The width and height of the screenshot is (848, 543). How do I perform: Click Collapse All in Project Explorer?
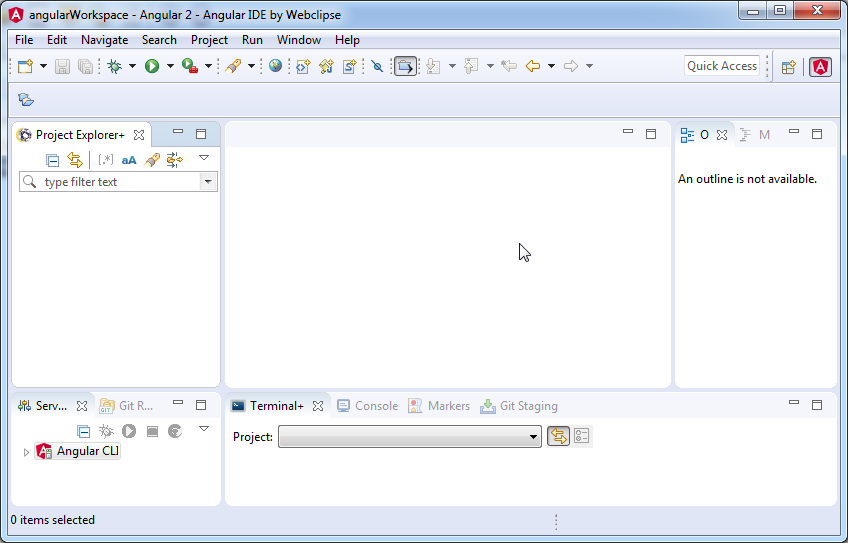pos(52,160)
